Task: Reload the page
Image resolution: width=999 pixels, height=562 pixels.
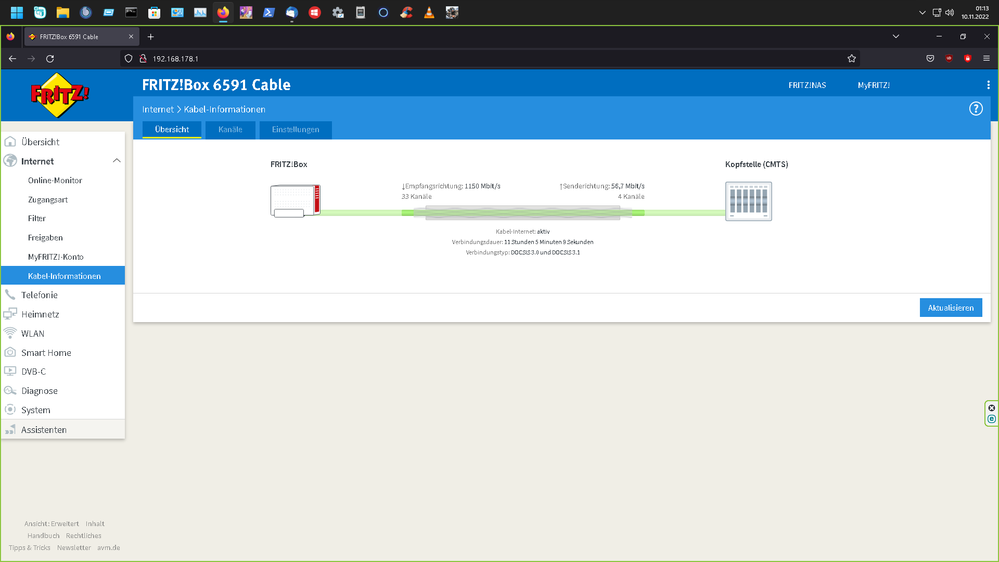Action: 50,59
